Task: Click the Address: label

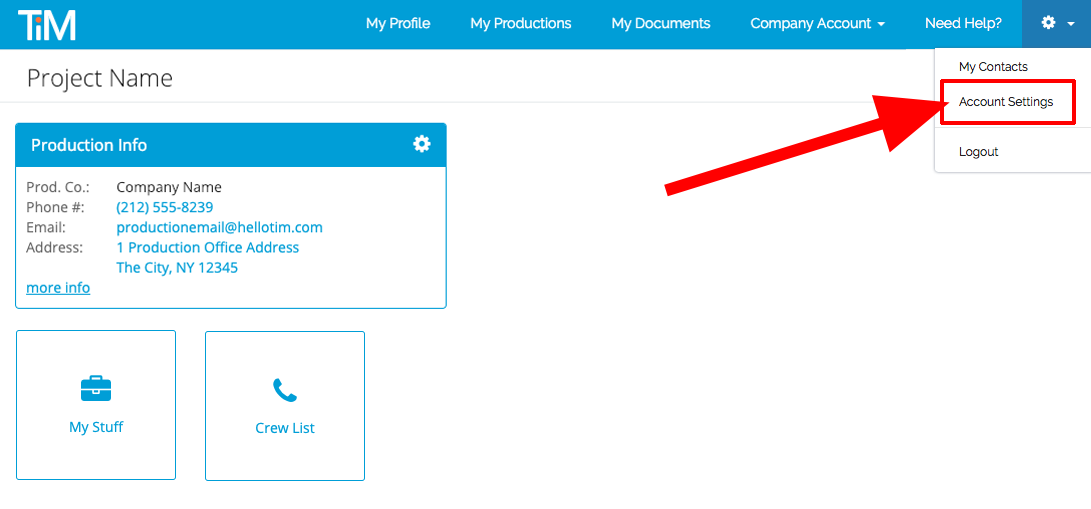Action: pos(54,248)
